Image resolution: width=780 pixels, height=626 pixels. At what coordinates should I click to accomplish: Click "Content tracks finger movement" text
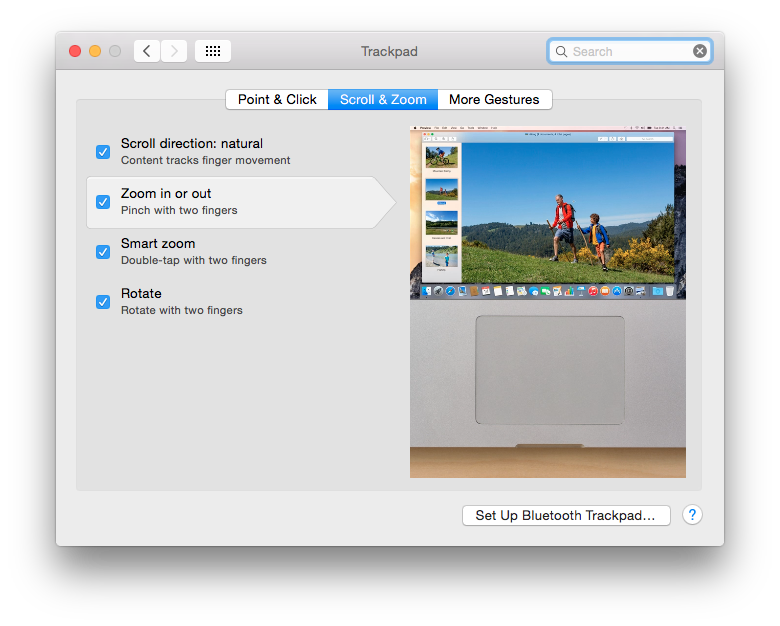[x=205, y=160]
